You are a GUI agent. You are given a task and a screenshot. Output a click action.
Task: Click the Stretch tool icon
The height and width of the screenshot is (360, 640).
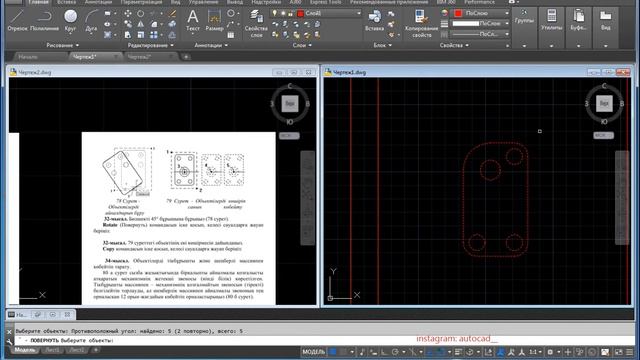128,35
